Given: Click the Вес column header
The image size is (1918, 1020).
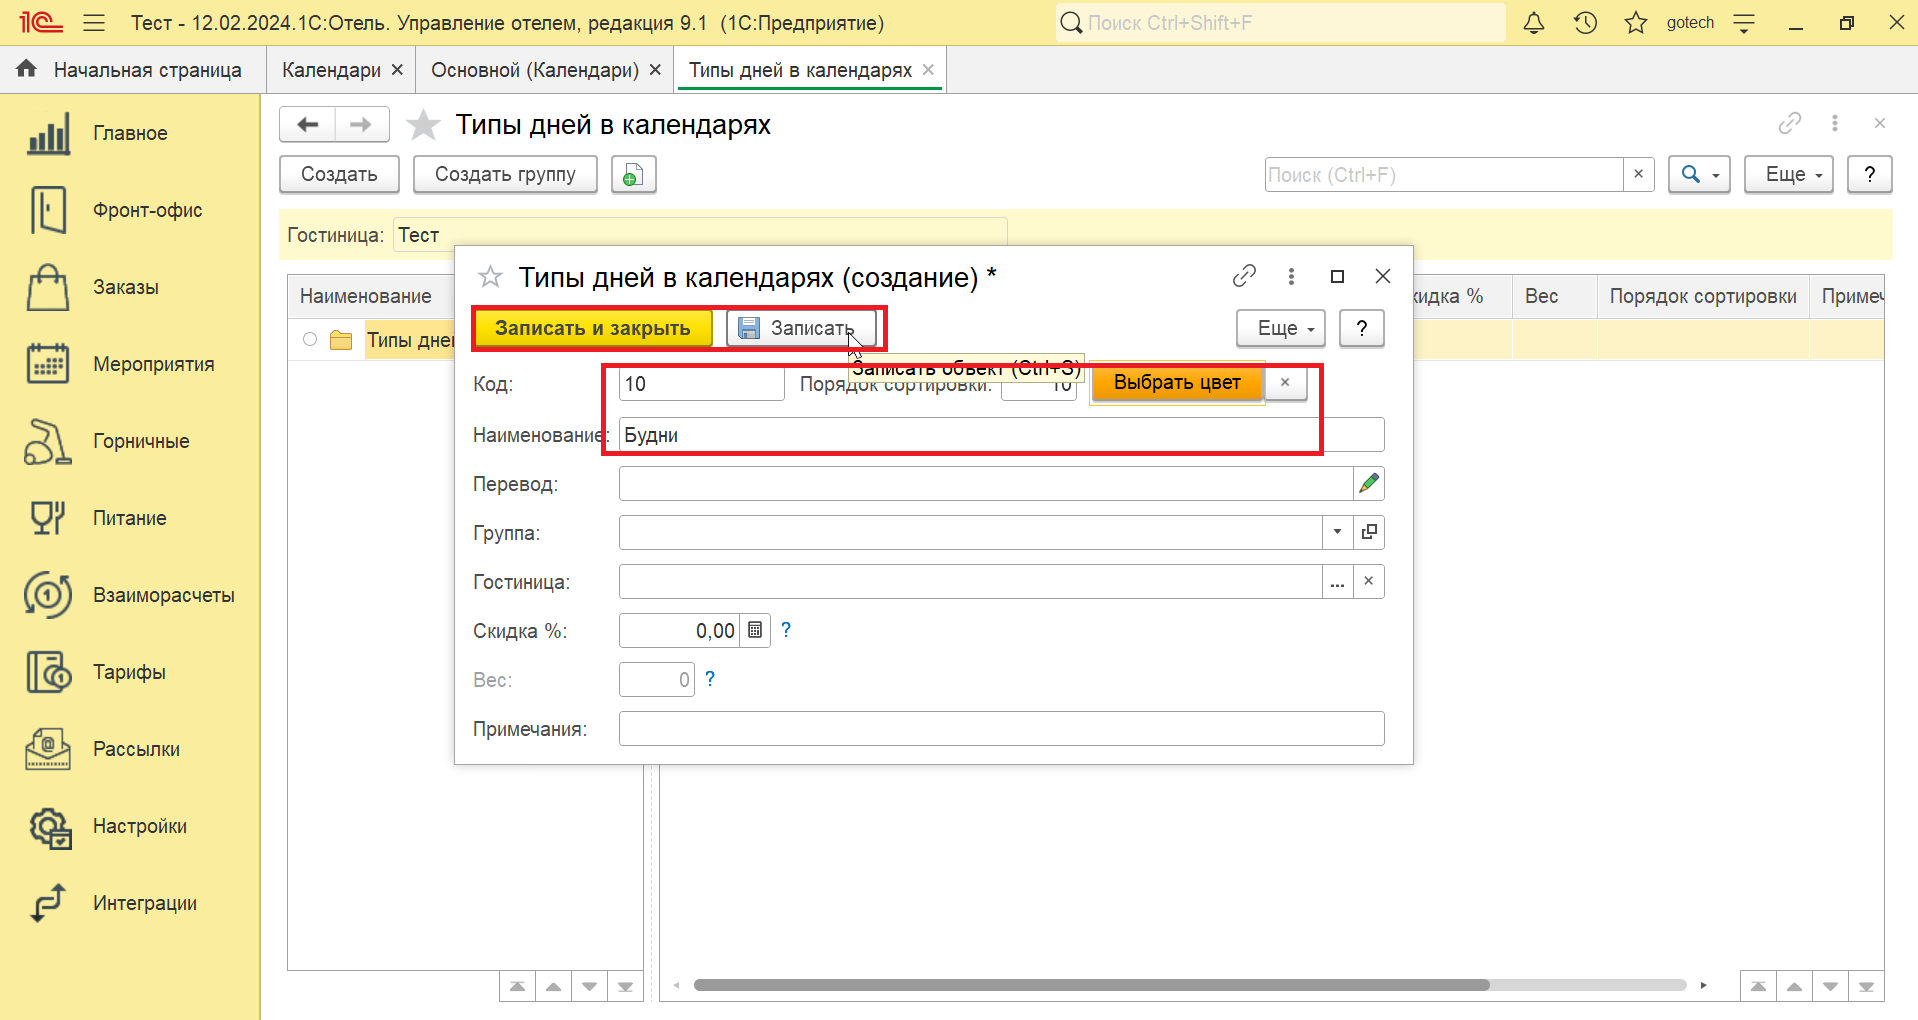Looking at the screenshot, I should tap(1554, 297).
